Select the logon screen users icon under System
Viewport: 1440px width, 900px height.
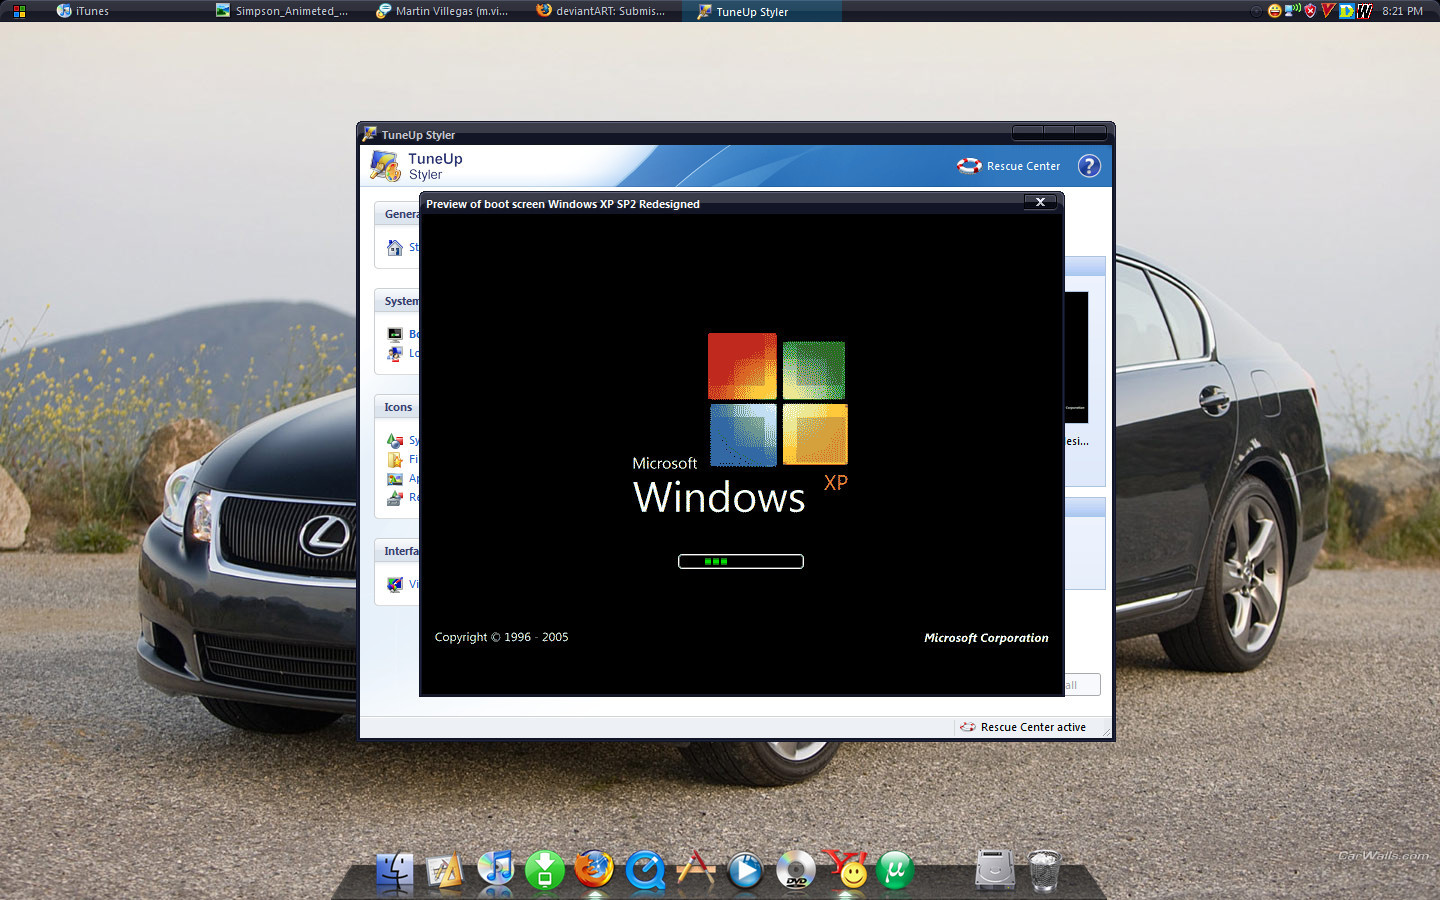pyautogui.click(x=395, y=353)
